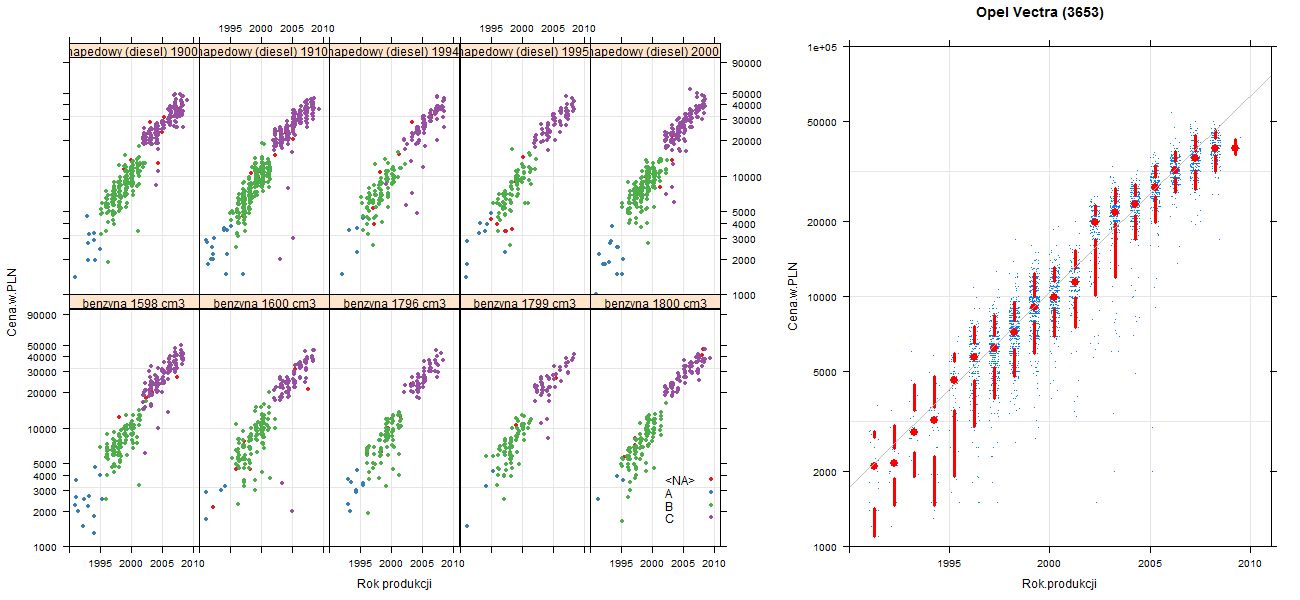Select the "benzyna 1800 cm3" panel strip
This screenshot has height=600, width=1300.
click(655, 302)
